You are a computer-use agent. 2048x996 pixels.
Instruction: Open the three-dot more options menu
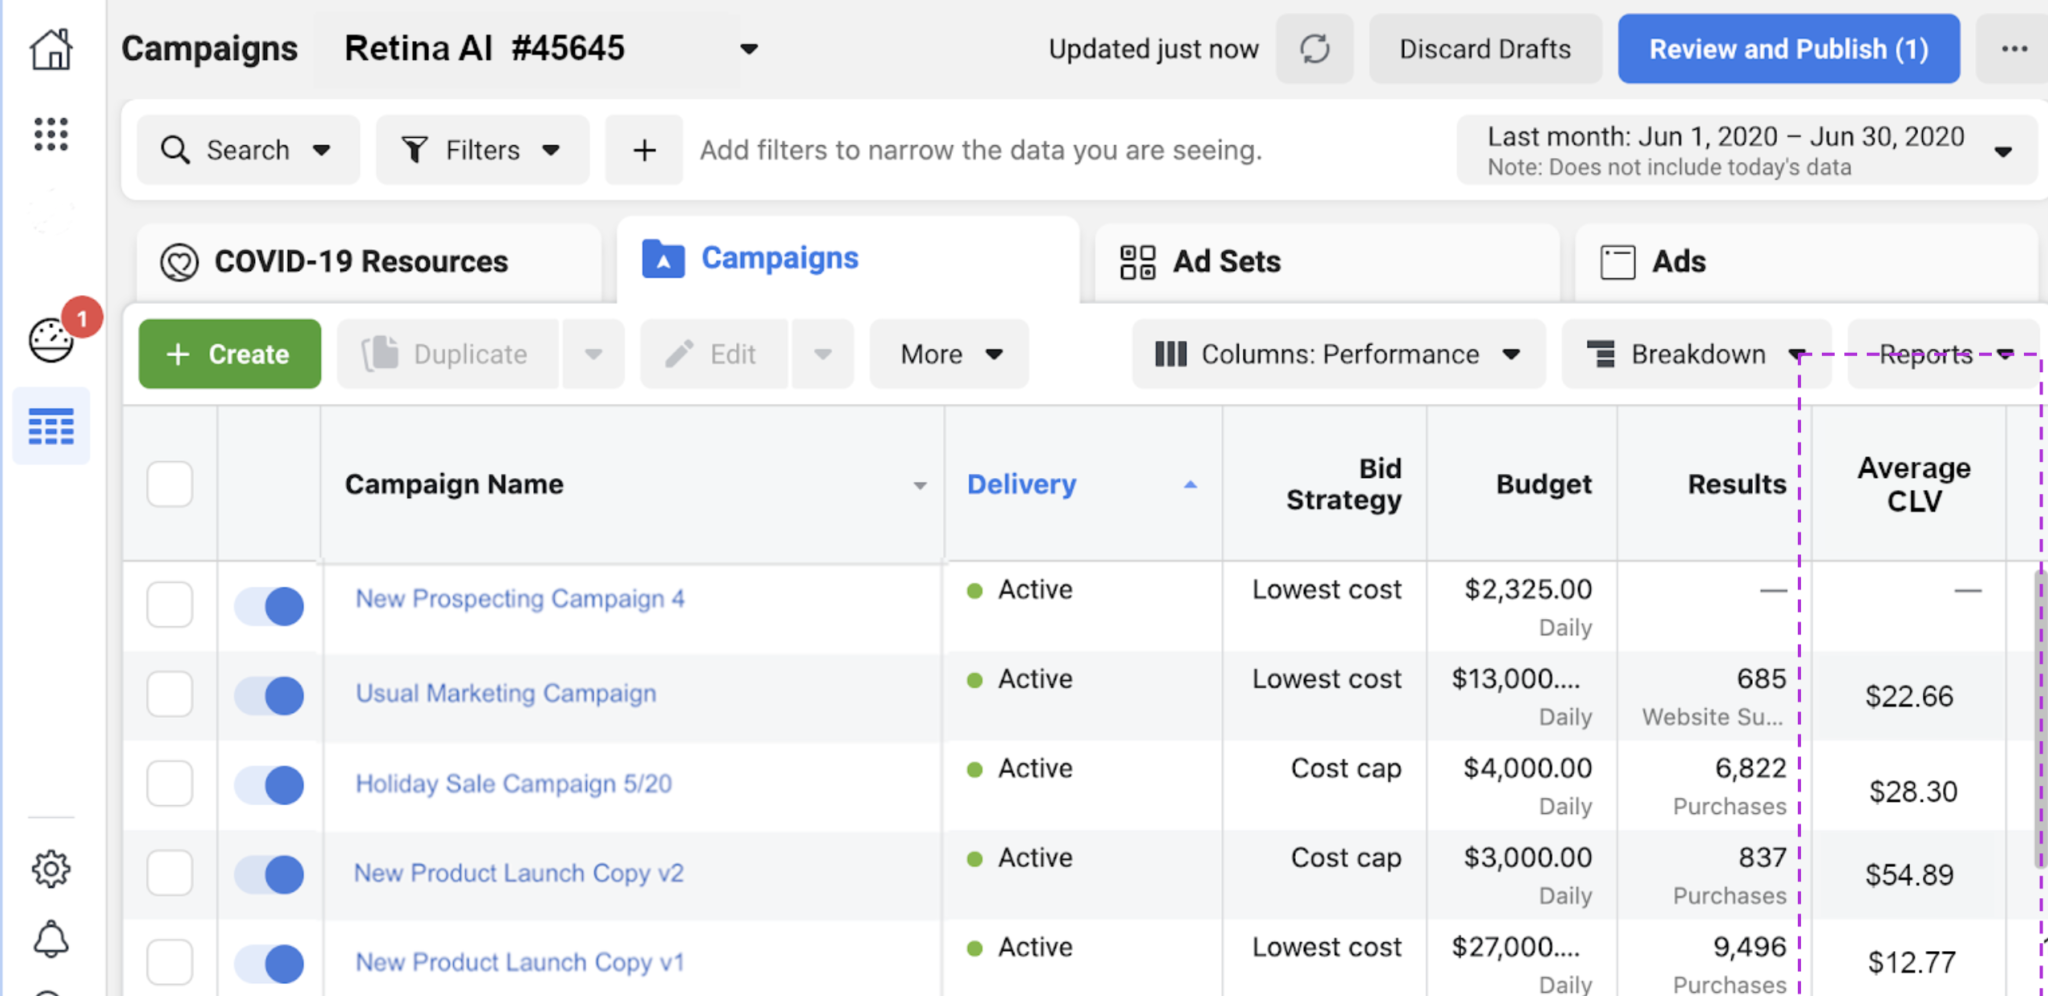[2014, 49]
